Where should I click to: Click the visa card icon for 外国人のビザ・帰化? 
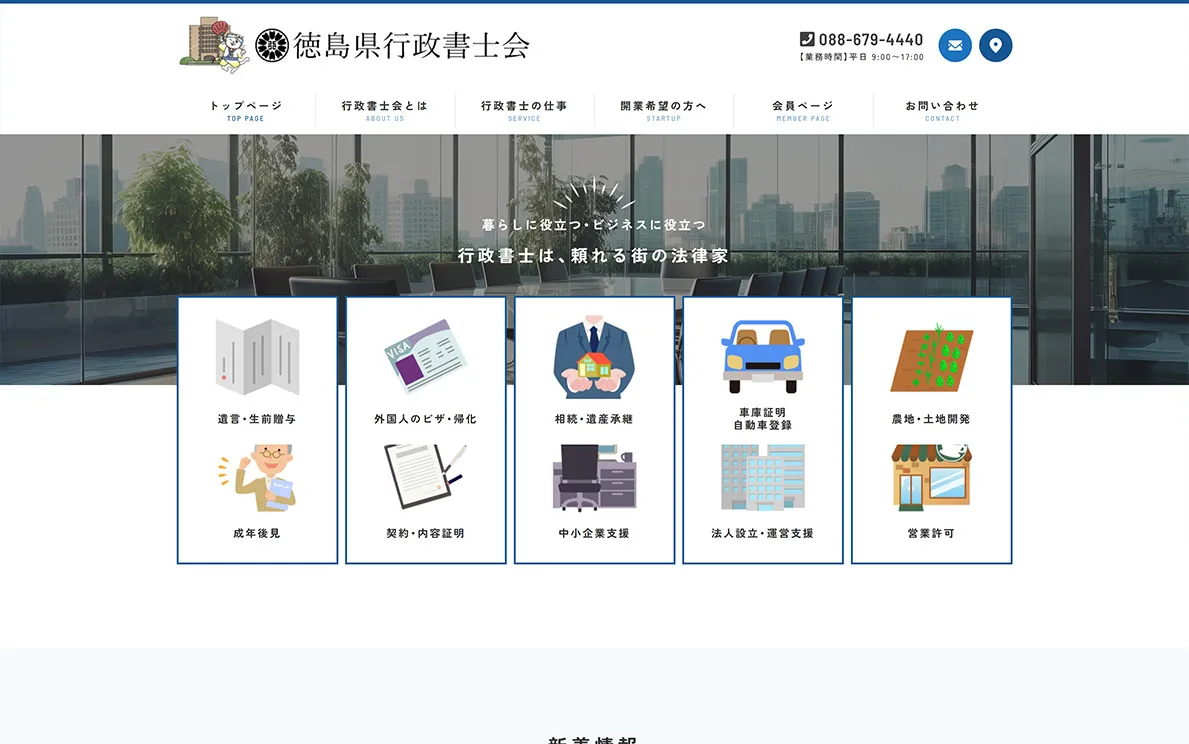click(426, 357)
